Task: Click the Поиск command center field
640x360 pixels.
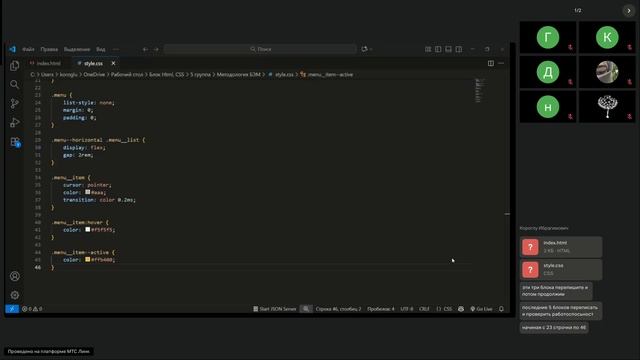Action: (x=260, y=49)
